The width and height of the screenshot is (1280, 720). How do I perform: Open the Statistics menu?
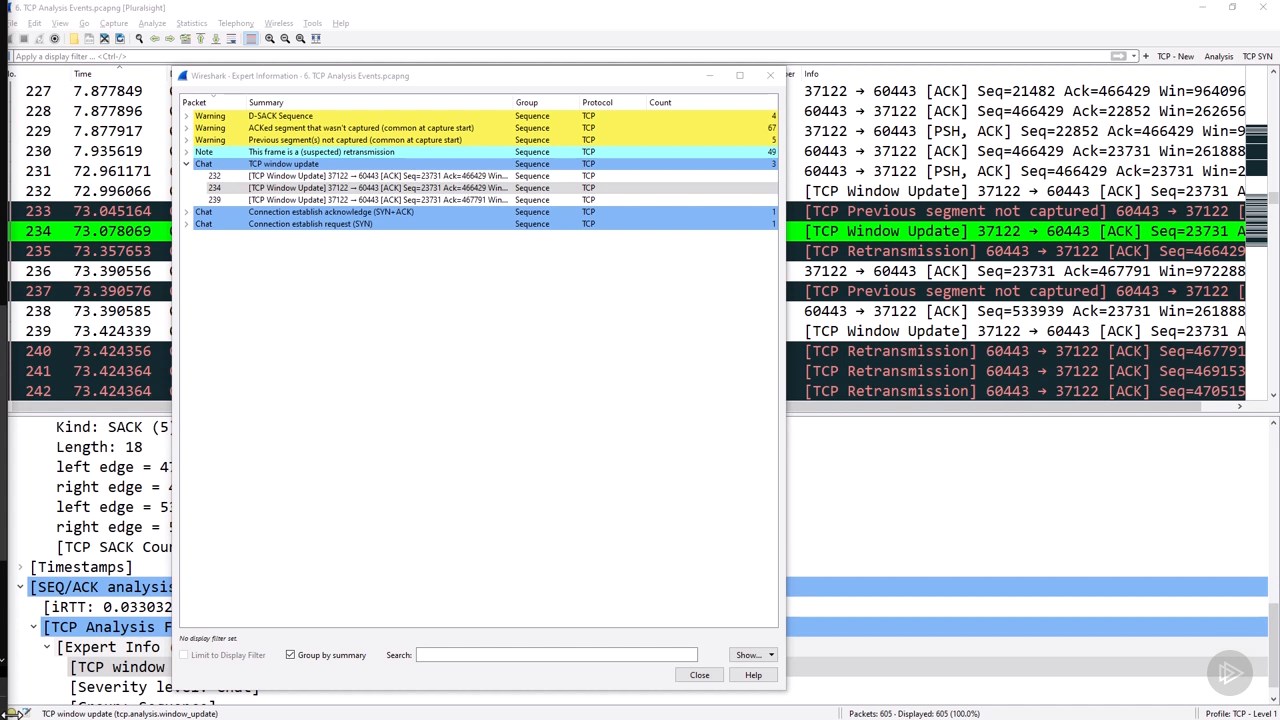click(x=191, y=23)
